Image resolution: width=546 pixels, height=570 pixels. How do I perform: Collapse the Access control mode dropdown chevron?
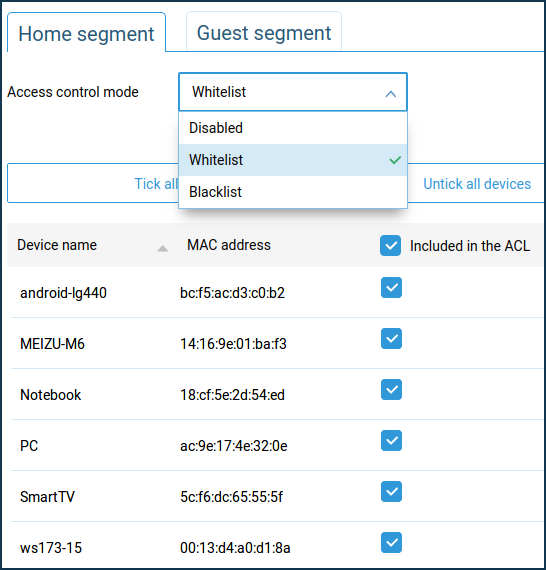click(x=390, y=94)
